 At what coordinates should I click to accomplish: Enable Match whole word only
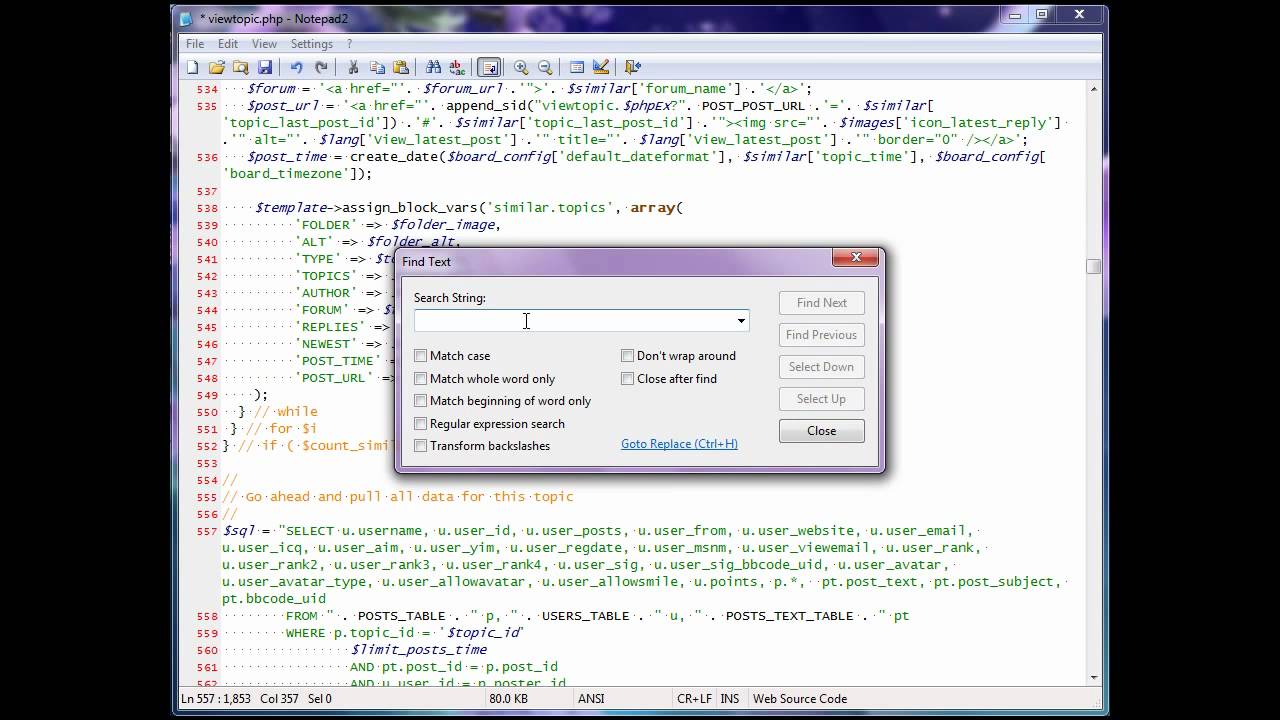point(421,379)
